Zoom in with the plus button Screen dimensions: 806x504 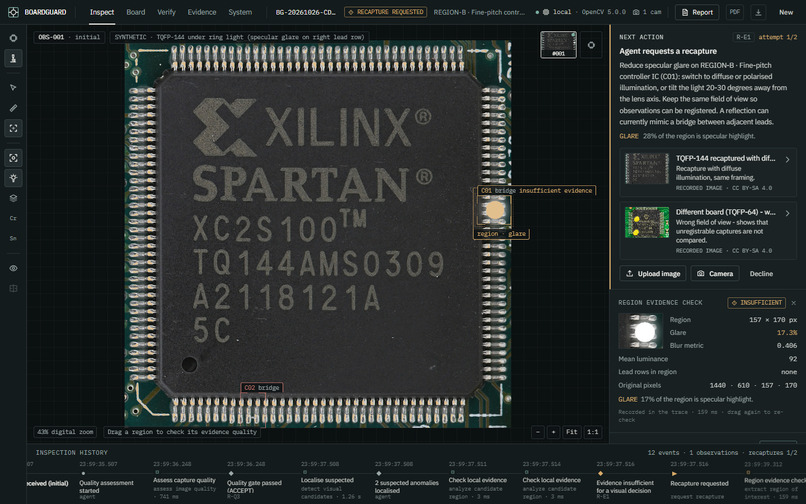tap(553, 432)
